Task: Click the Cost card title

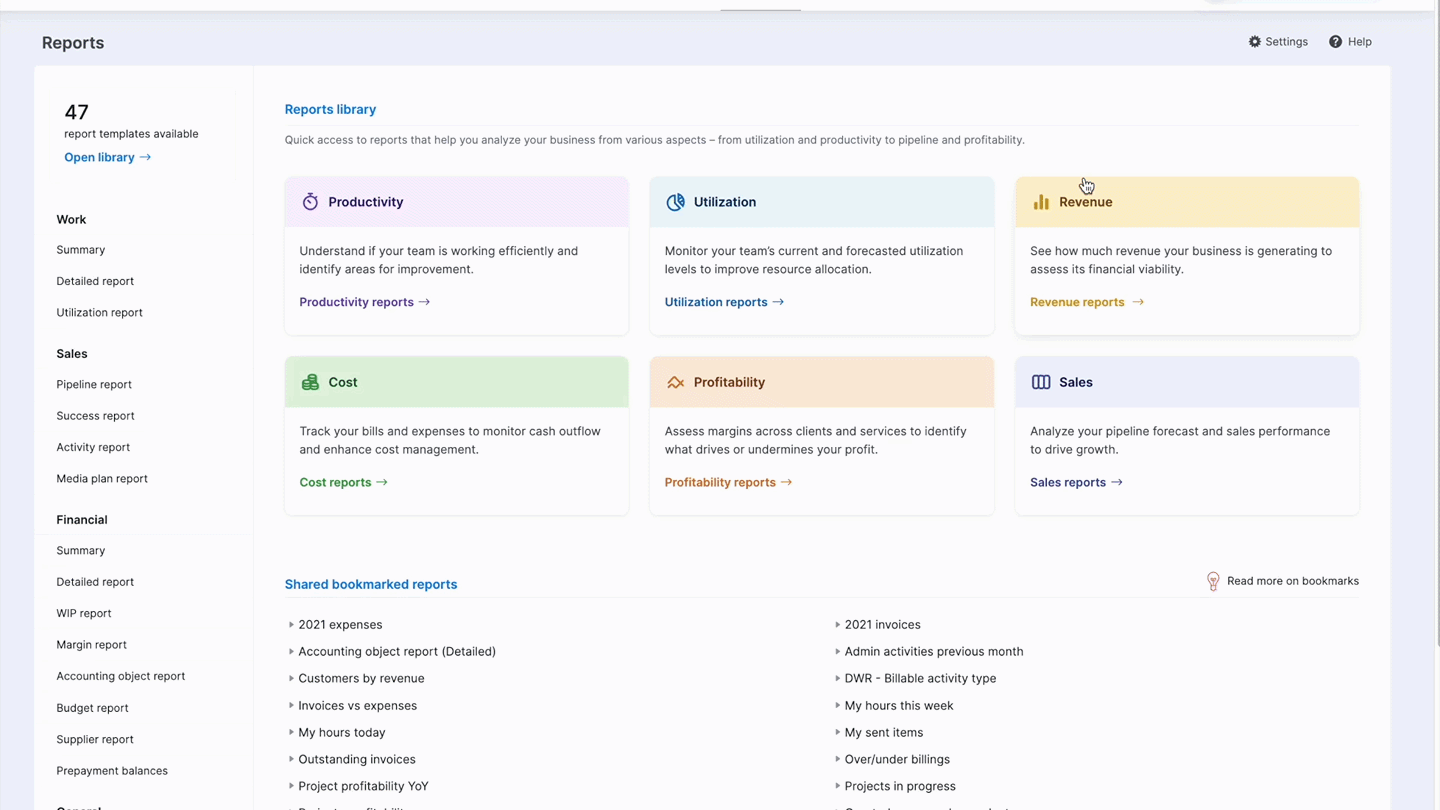Action: click(x=343, y=382)
